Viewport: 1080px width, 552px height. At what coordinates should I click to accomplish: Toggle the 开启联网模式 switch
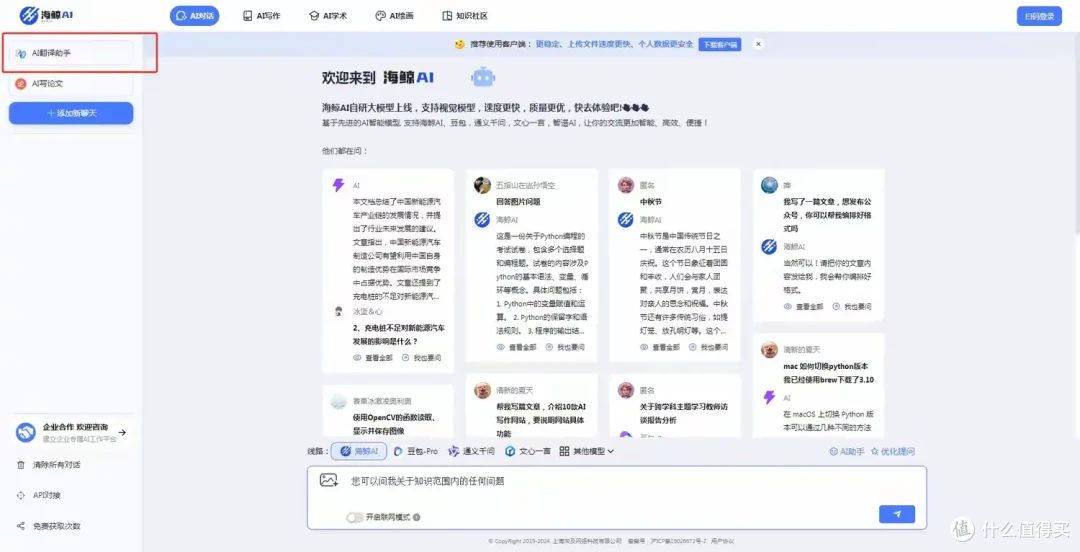(355, 517)
